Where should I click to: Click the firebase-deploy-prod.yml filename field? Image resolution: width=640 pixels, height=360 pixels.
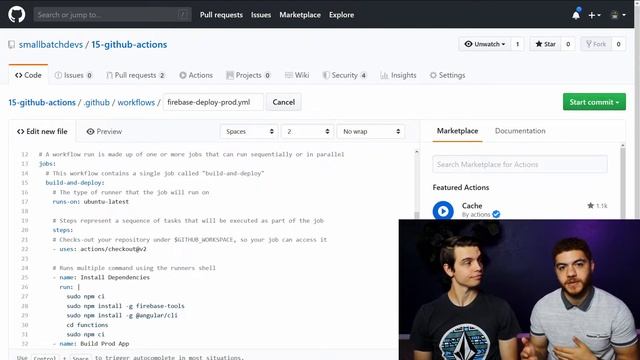click(x=213, y=102)
